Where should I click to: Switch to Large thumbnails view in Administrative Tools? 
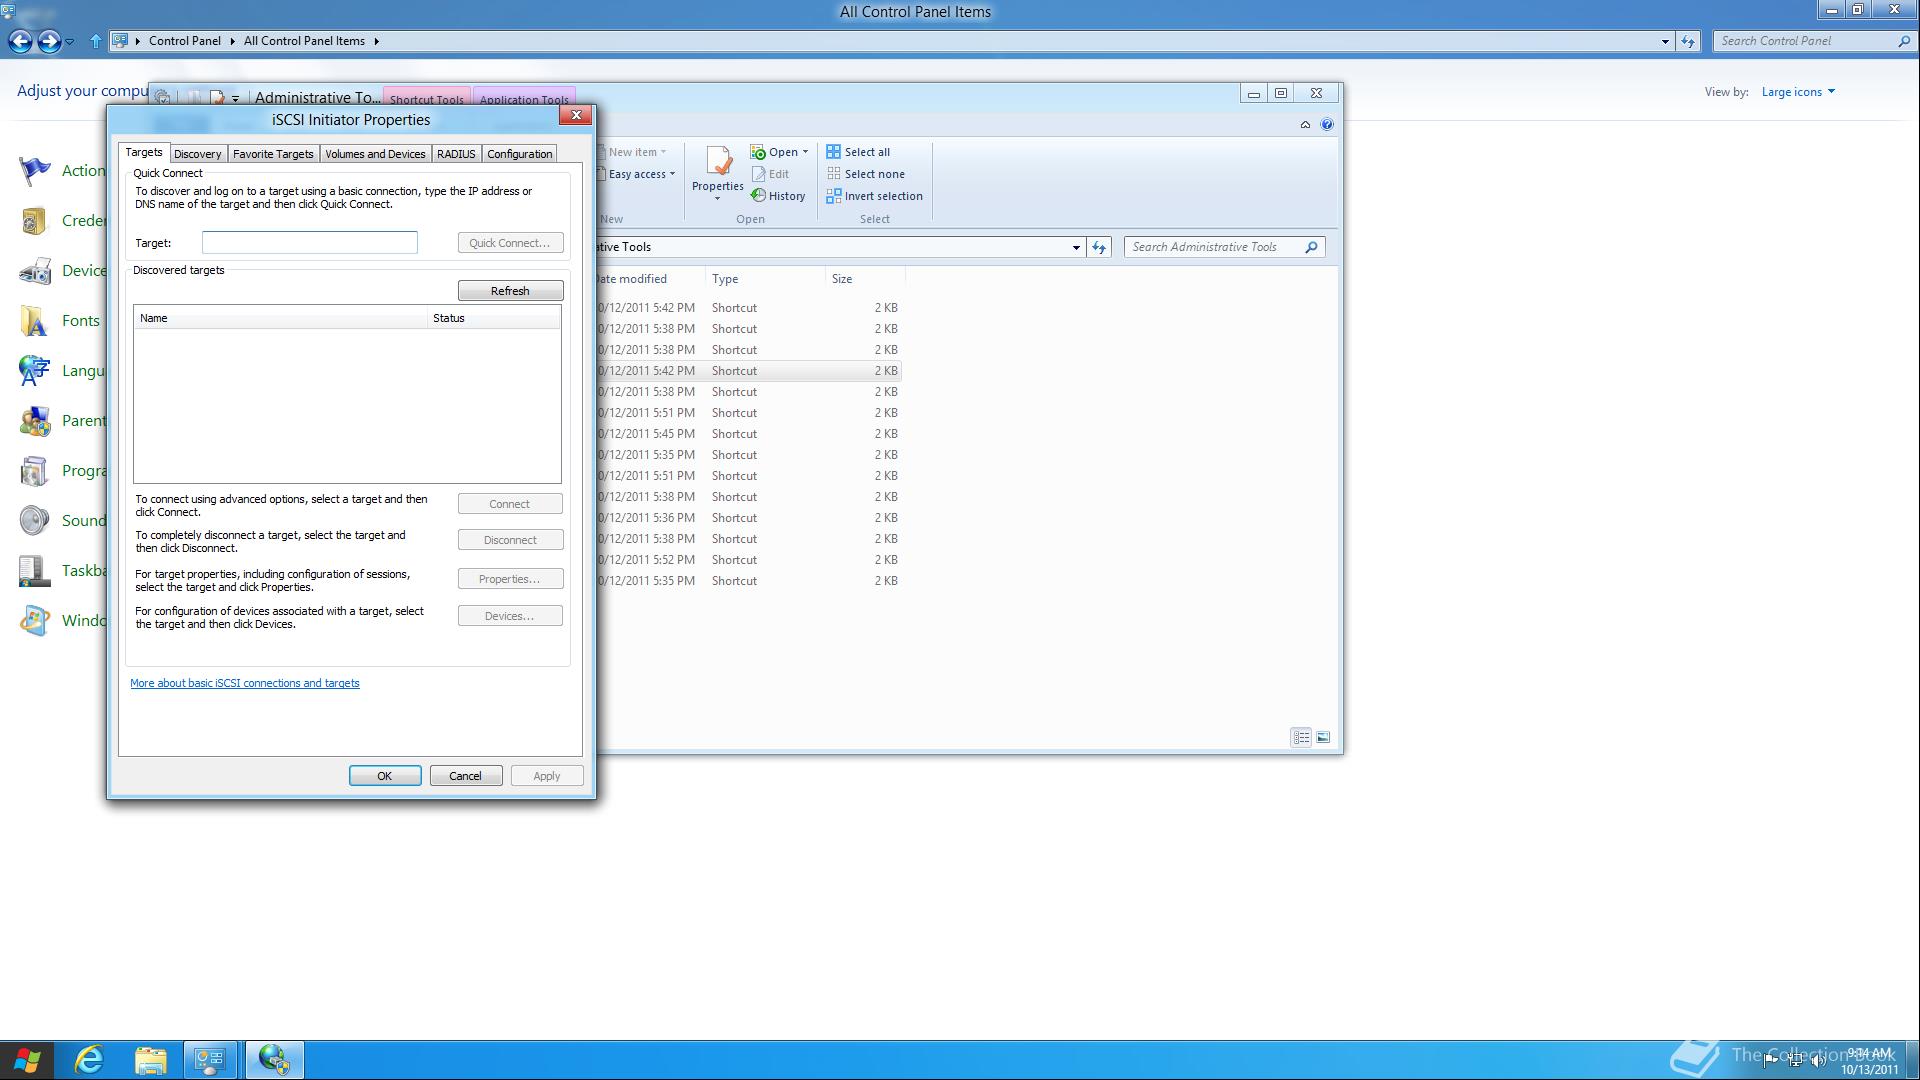pos(1323,738)
